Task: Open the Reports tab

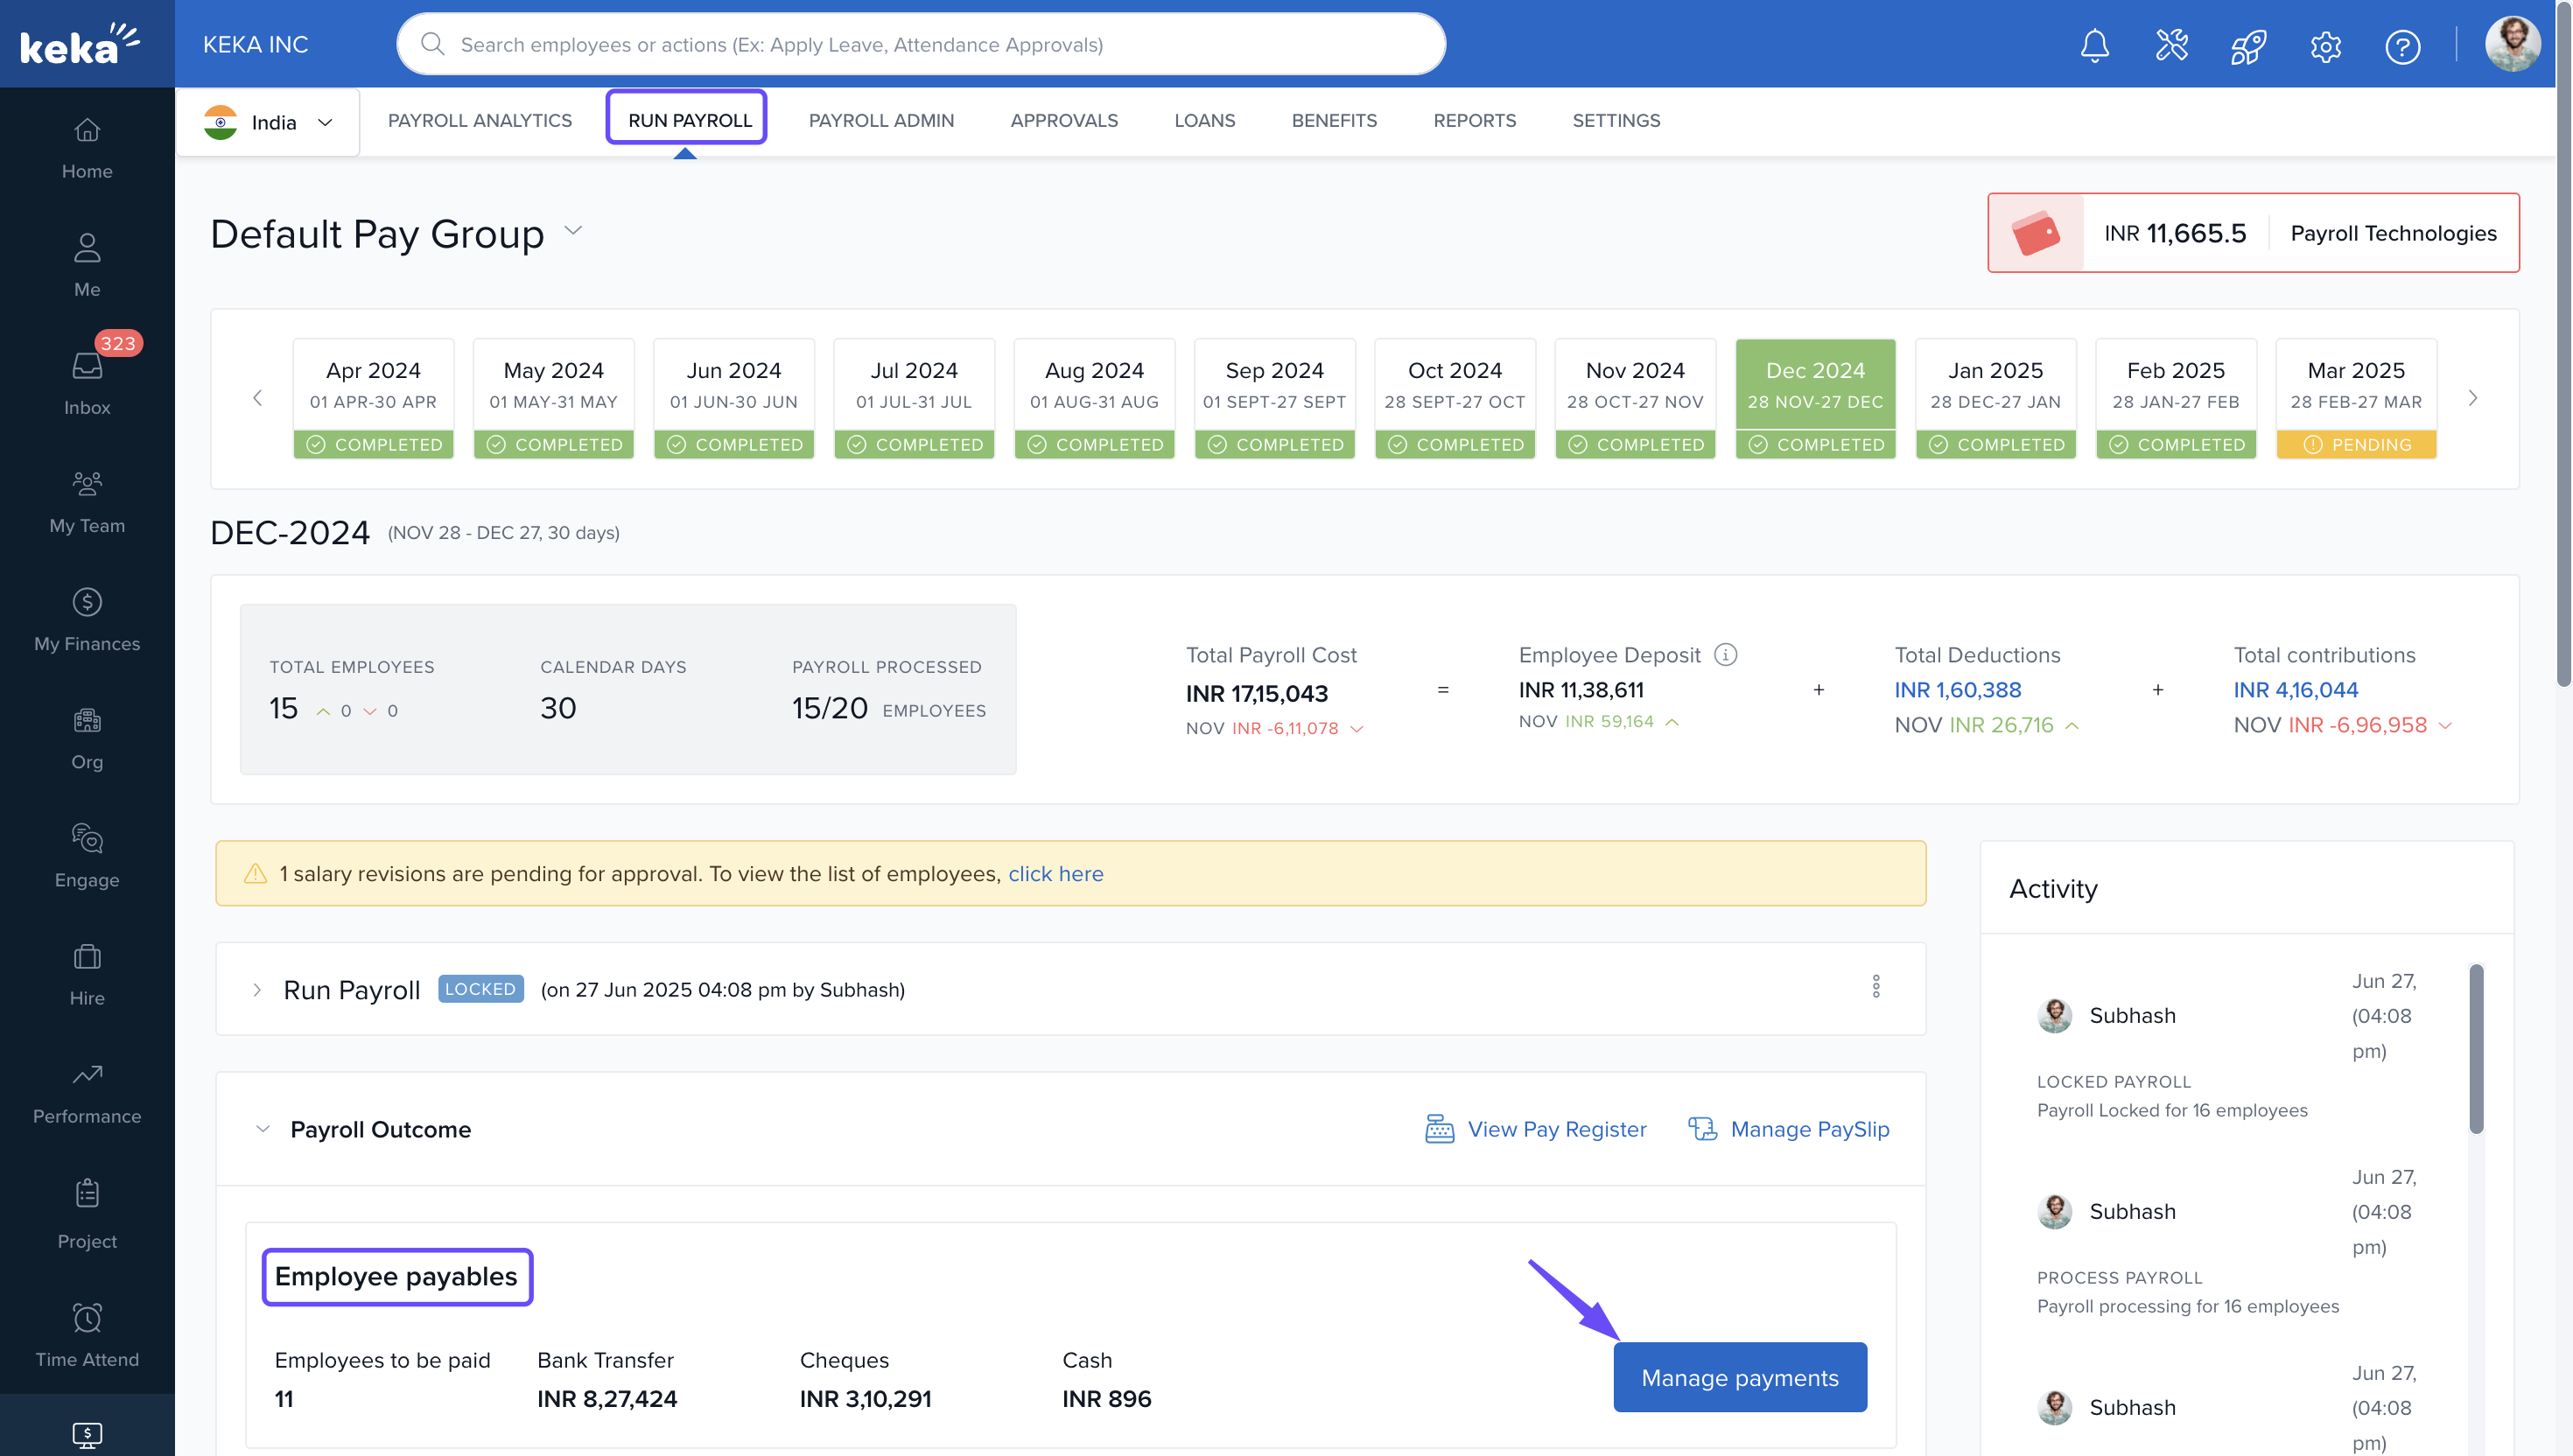Action: 1474,120
